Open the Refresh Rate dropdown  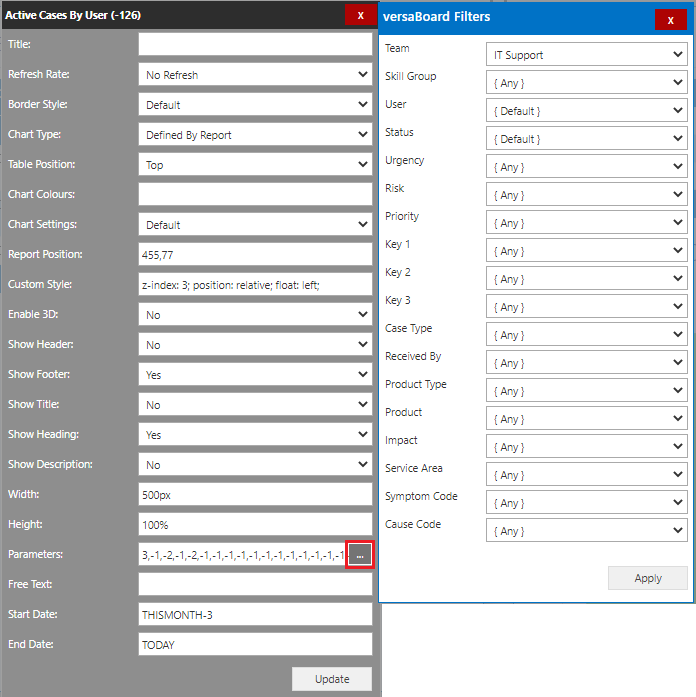click(x=255, y=75)
